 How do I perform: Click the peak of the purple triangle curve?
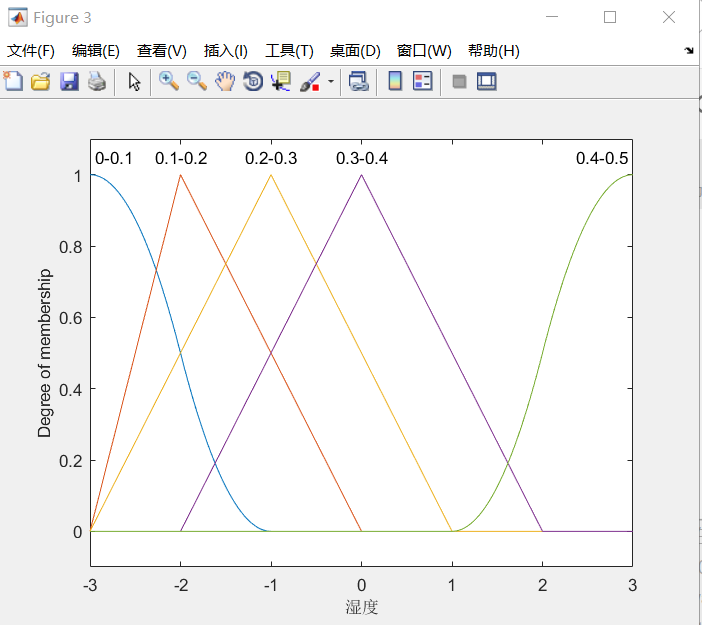361,175
